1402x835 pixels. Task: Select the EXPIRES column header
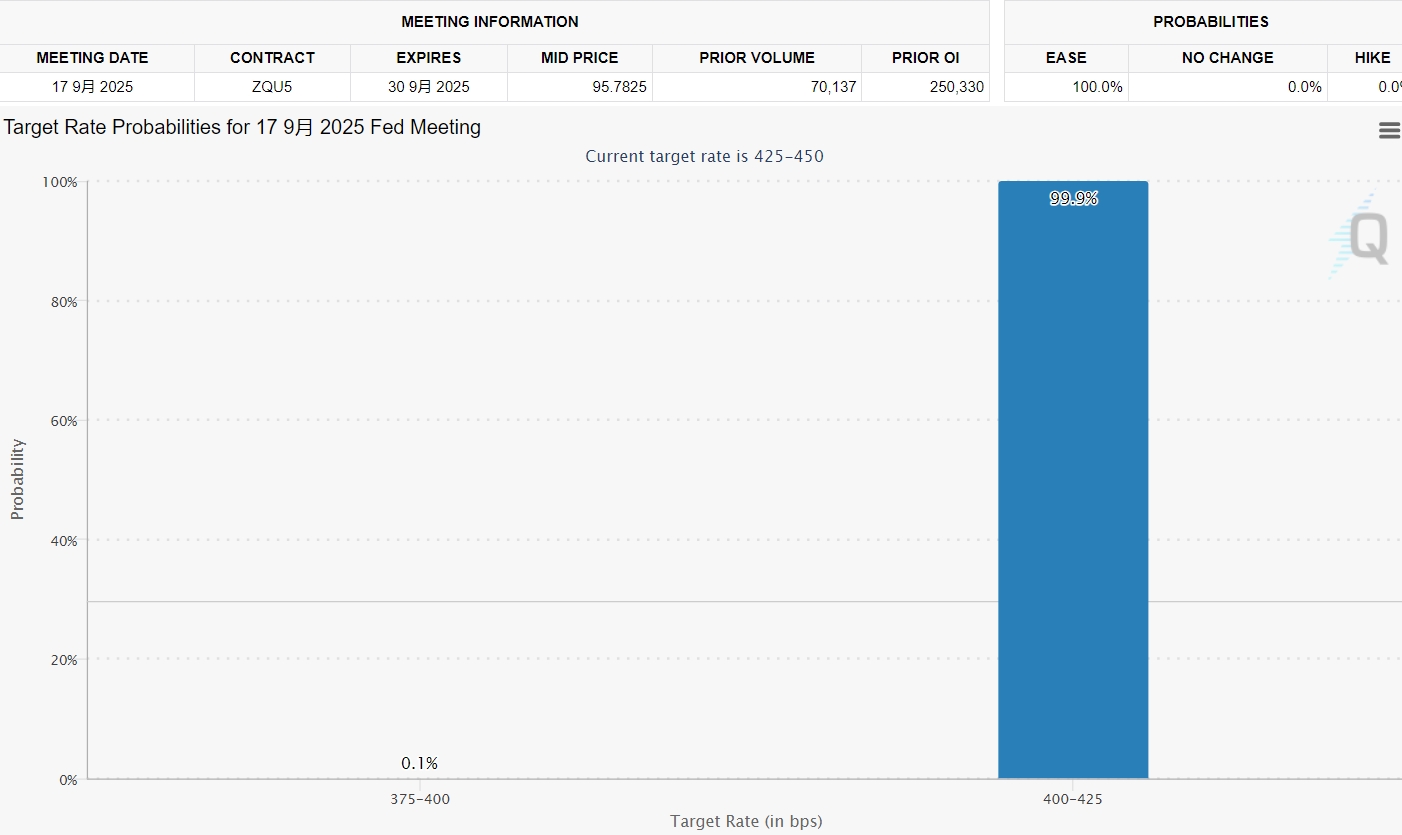[428, 58]
